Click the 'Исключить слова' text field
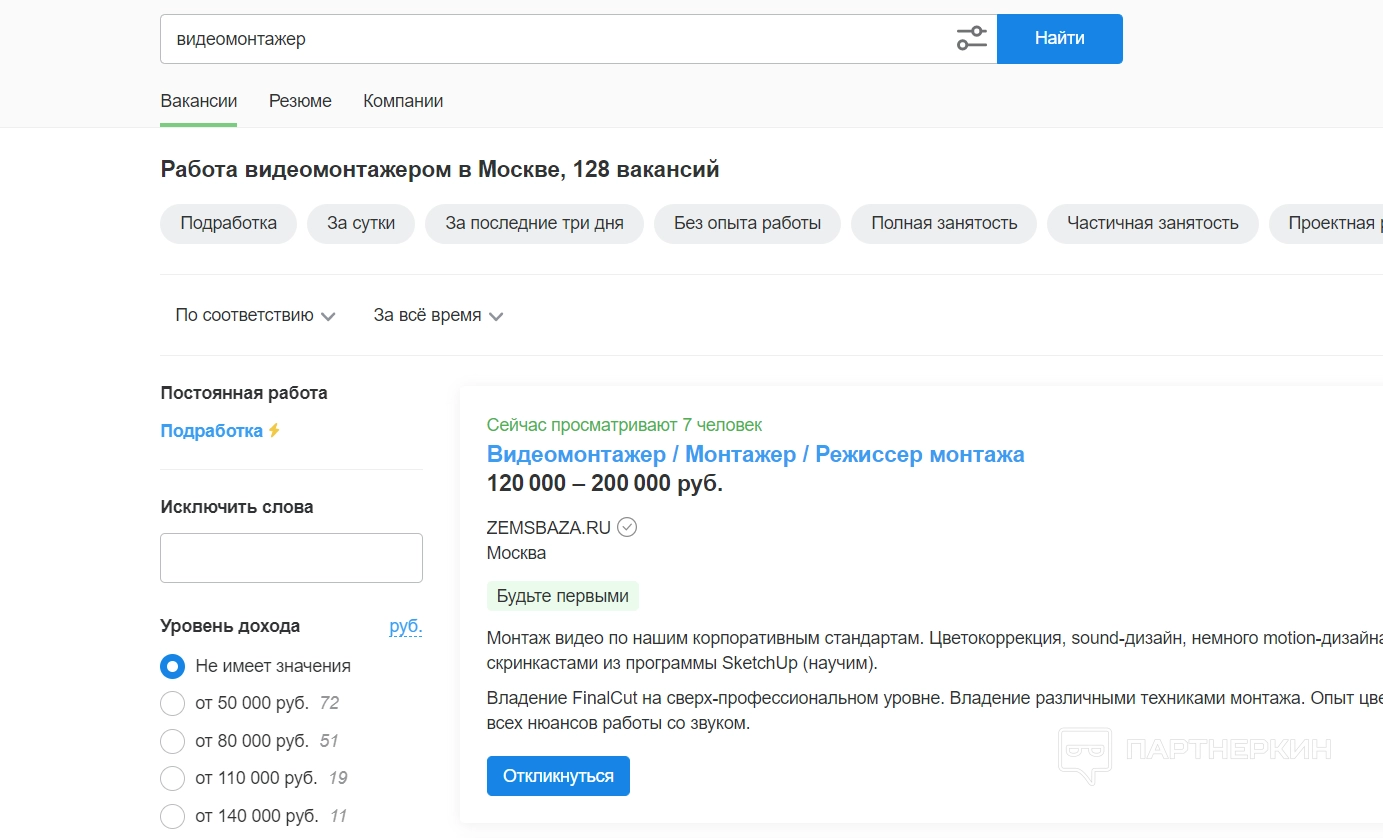 [291, 558]
